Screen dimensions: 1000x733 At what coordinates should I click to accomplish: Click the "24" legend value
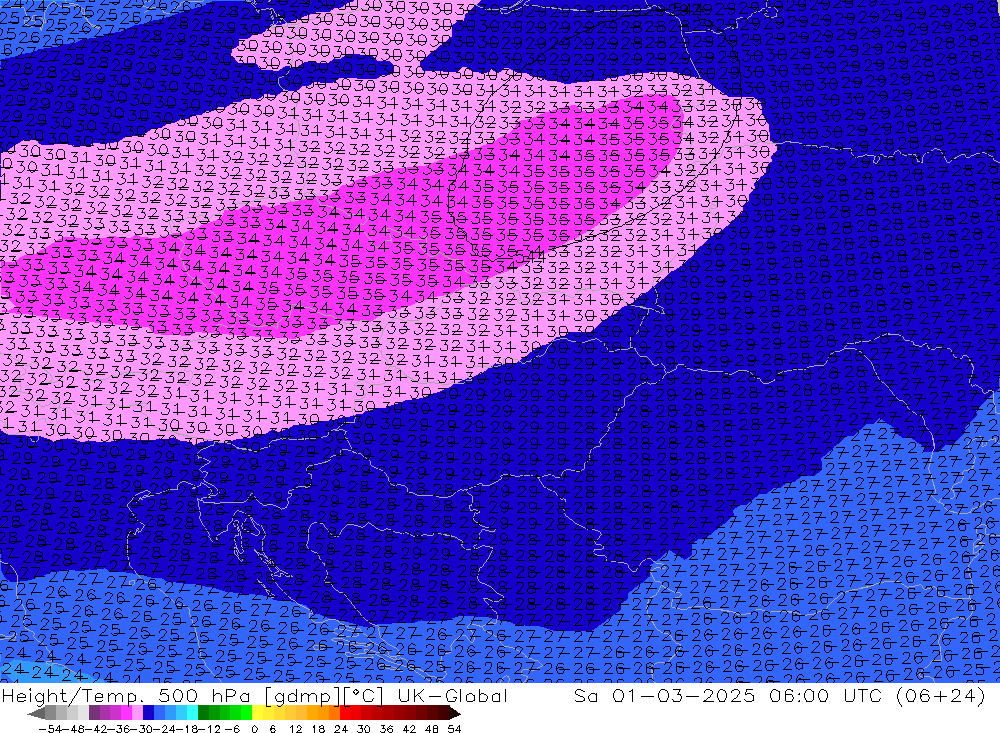[341, 729]
